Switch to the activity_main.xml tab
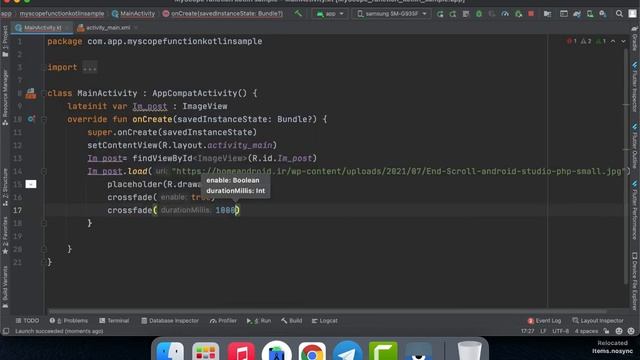 (108, 28)
